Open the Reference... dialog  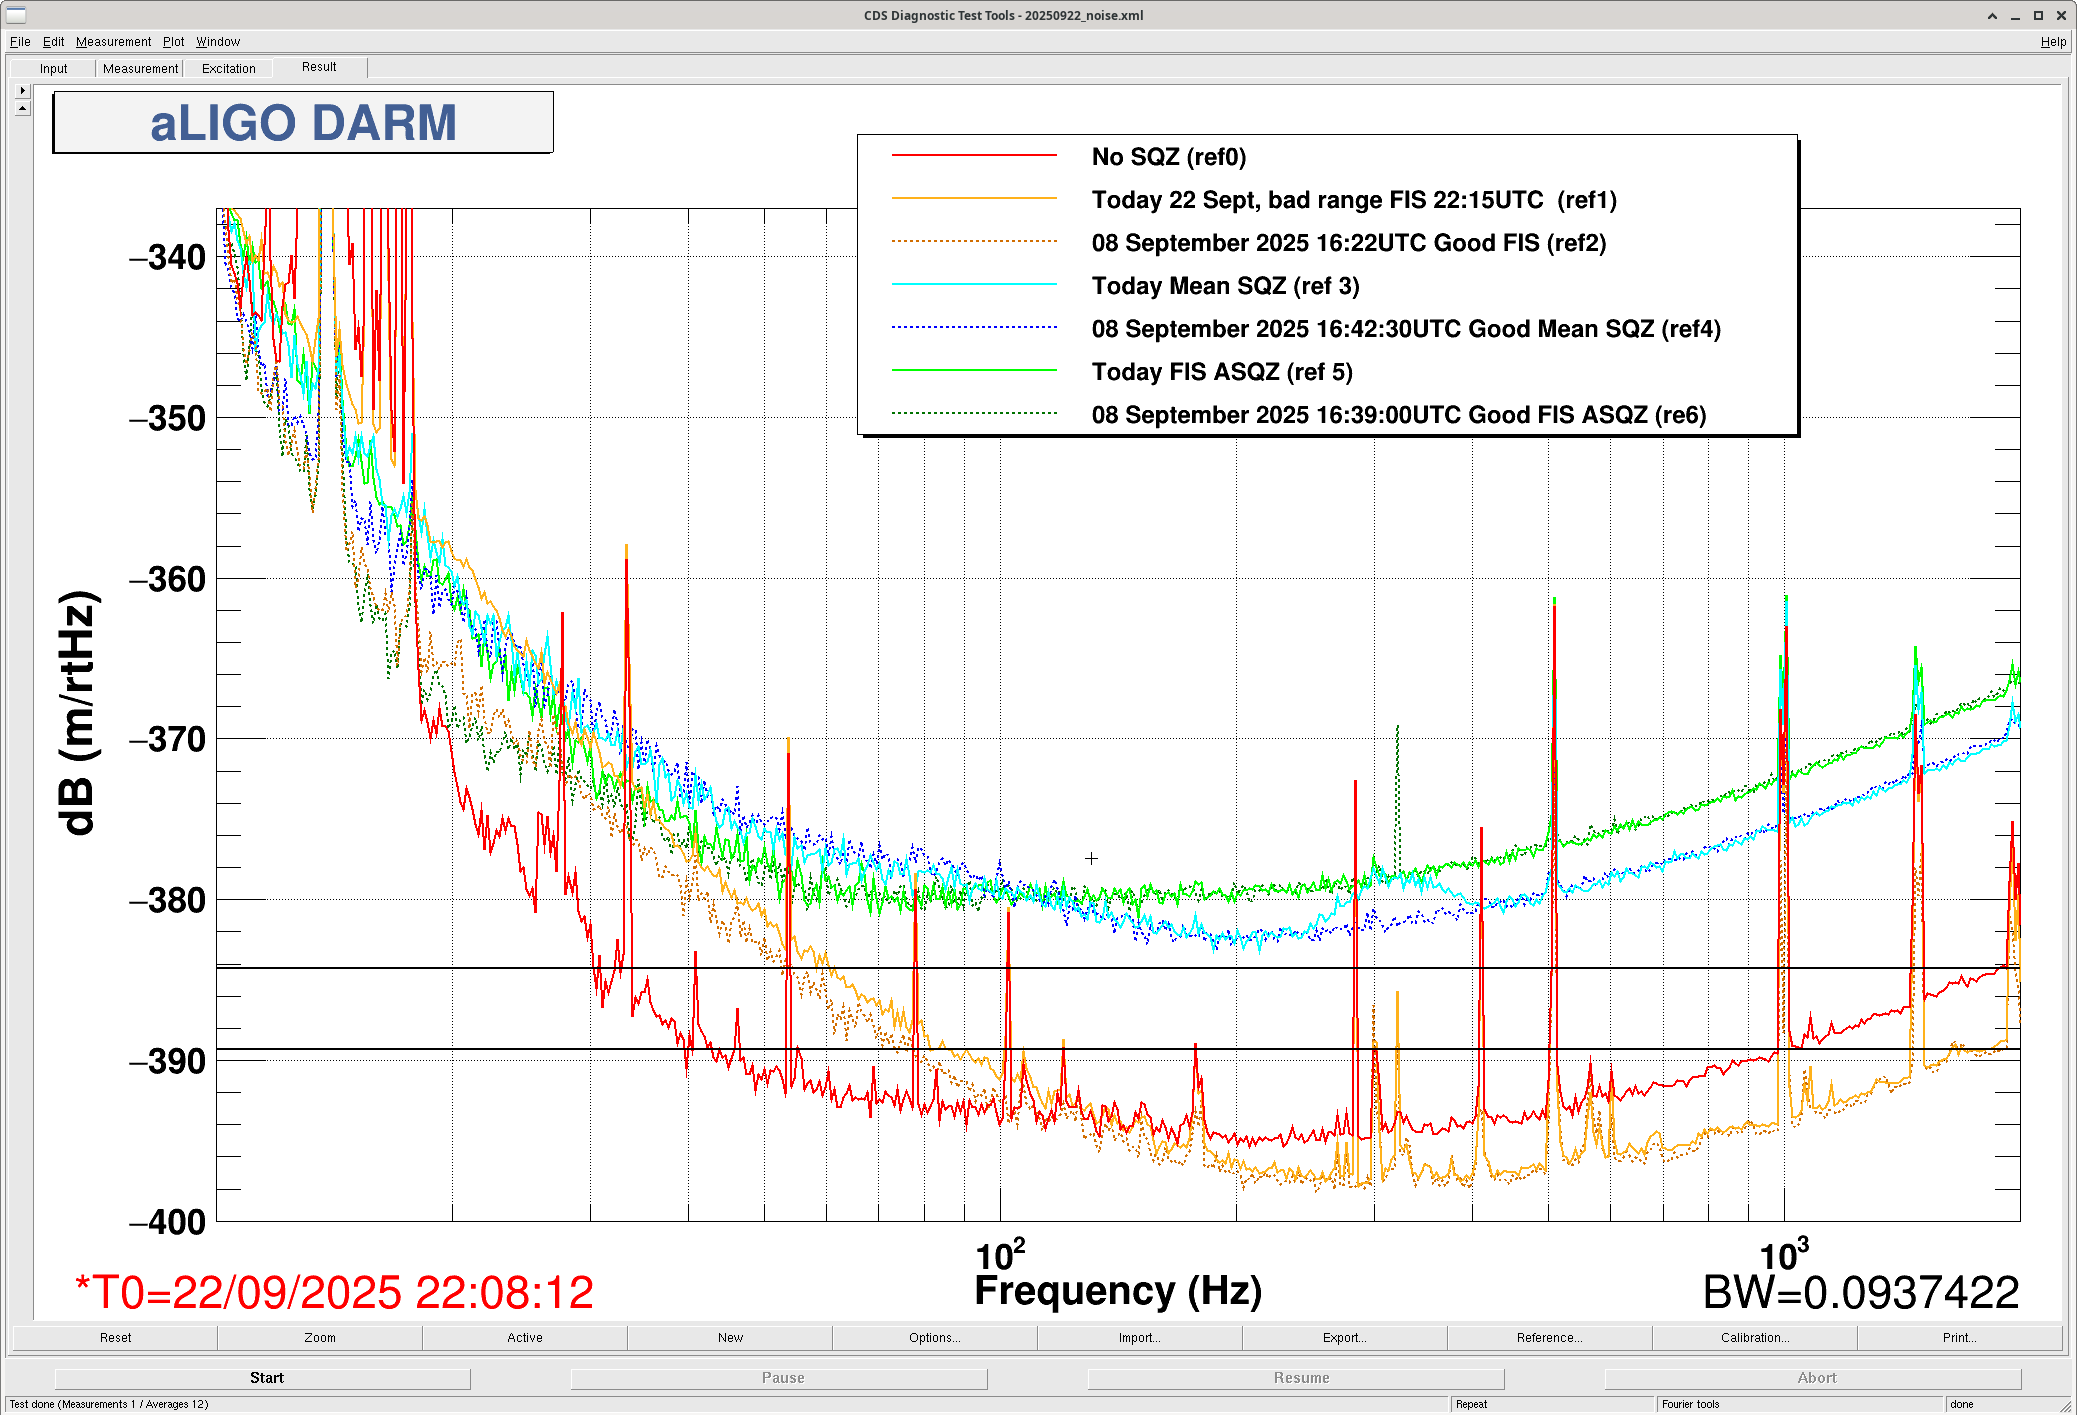point(1549,1338)
